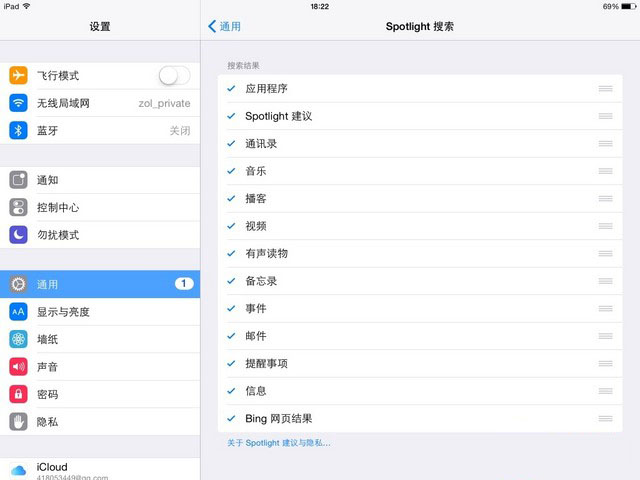Tap the reorder handle for 有声读物
The height and width of the screenshot is (480, 640).
[605, 253]
